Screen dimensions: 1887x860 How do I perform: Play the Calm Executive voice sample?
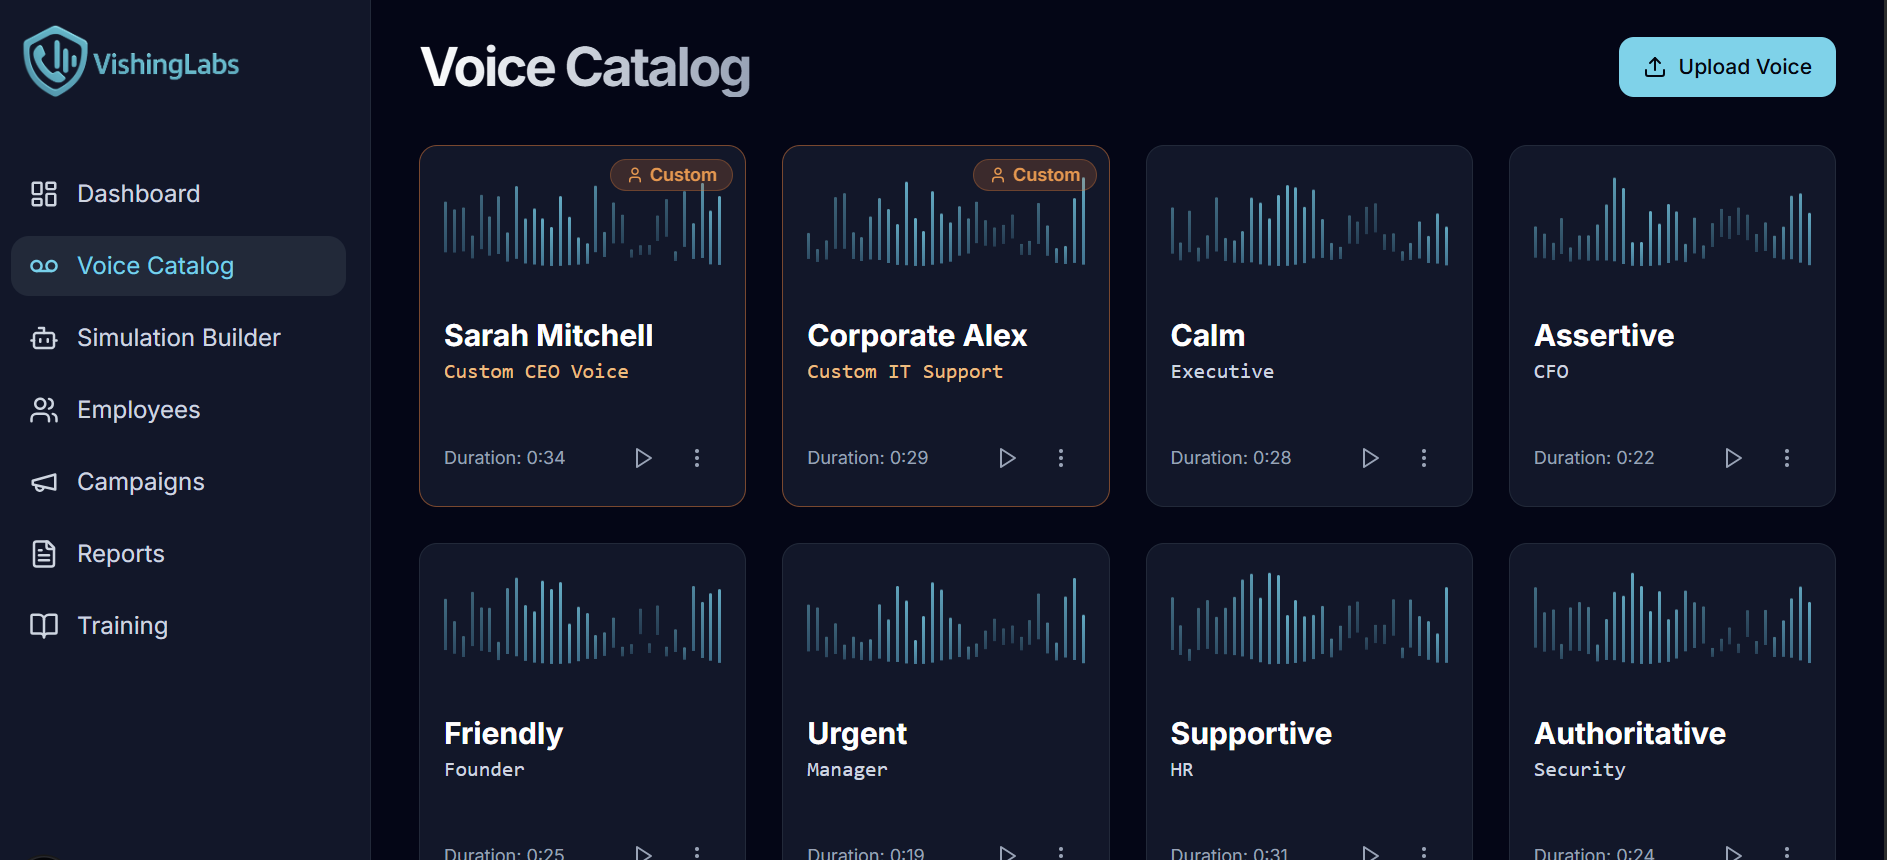[x=1370, y=458]
